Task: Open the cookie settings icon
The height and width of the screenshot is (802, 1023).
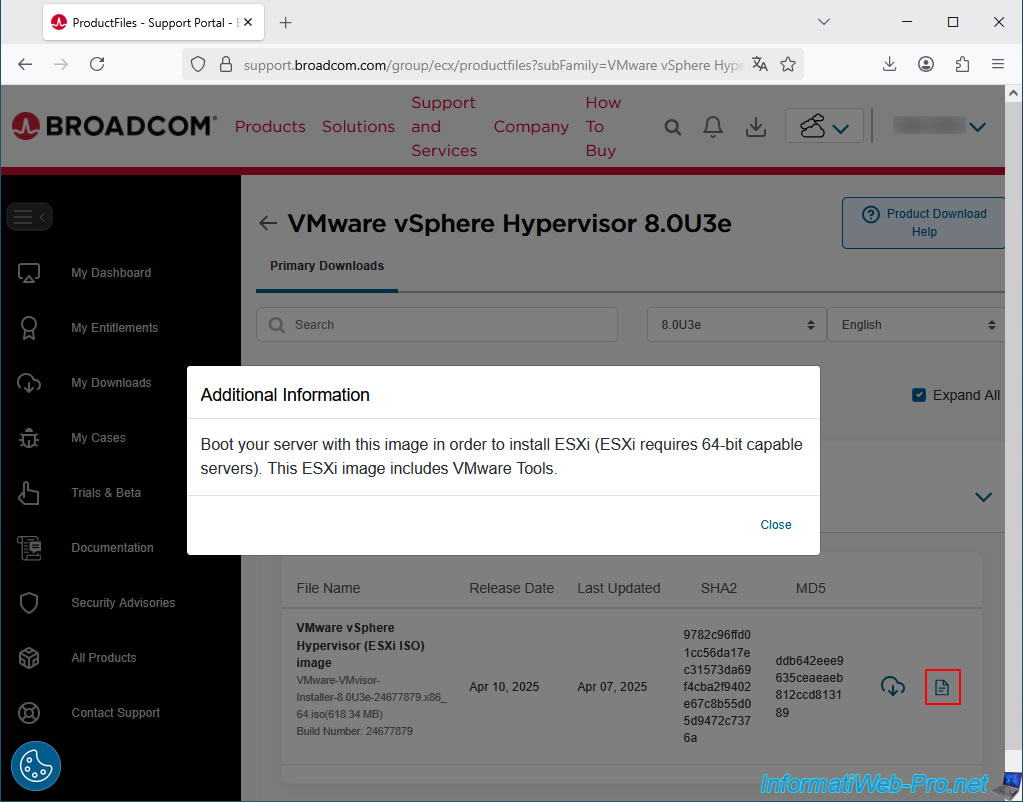Action: (36, 766)
